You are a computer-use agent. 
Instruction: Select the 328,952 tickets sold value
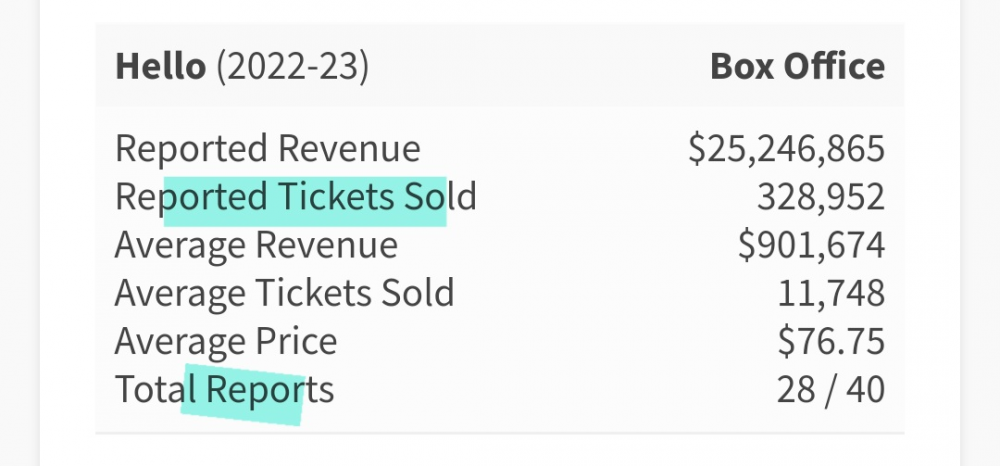821,197
